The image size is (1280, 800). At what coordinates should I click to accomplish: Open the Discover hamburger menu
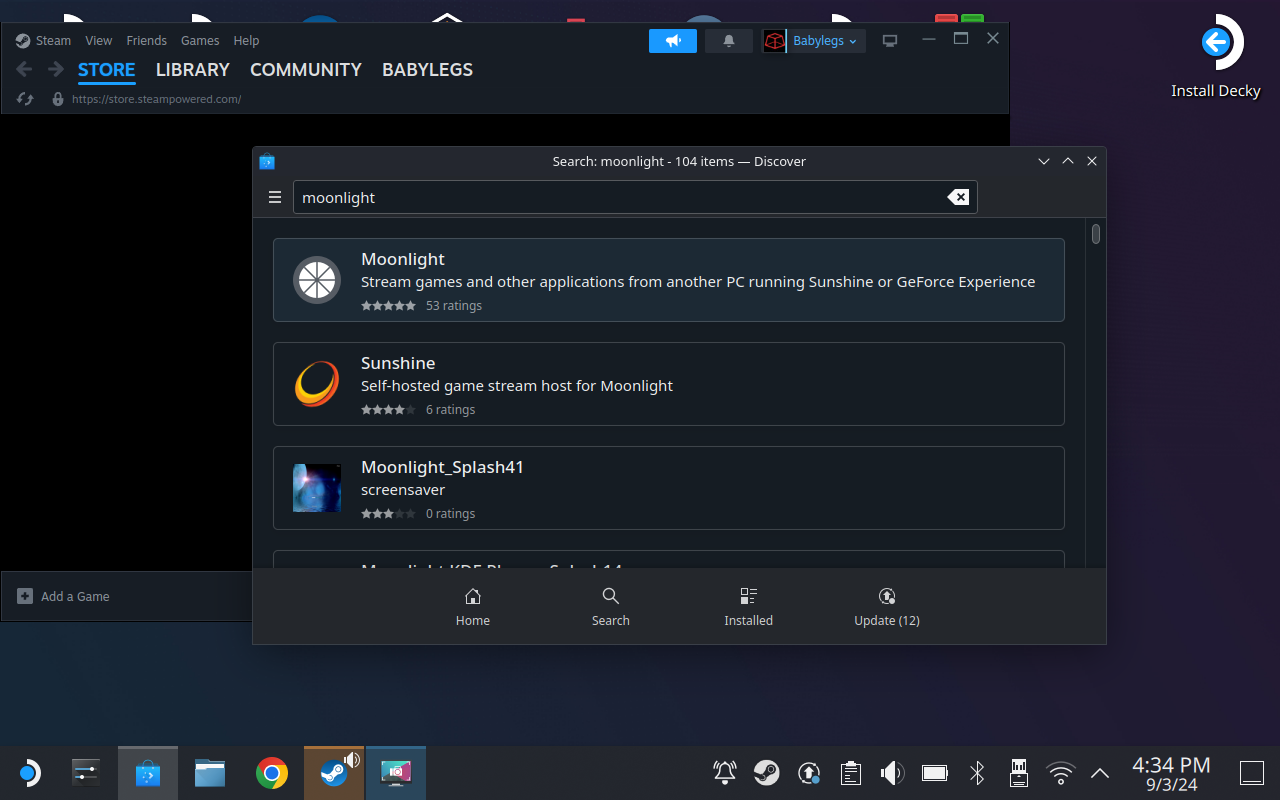275,197
